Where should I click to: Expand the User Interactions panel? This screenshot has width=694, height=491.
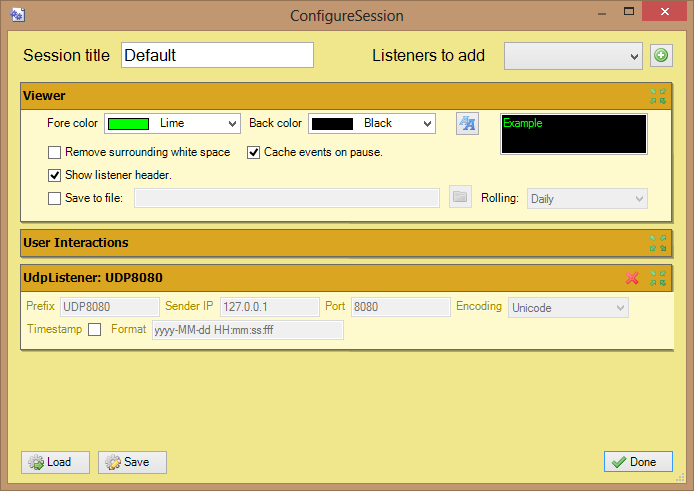[x=658, y=243]
